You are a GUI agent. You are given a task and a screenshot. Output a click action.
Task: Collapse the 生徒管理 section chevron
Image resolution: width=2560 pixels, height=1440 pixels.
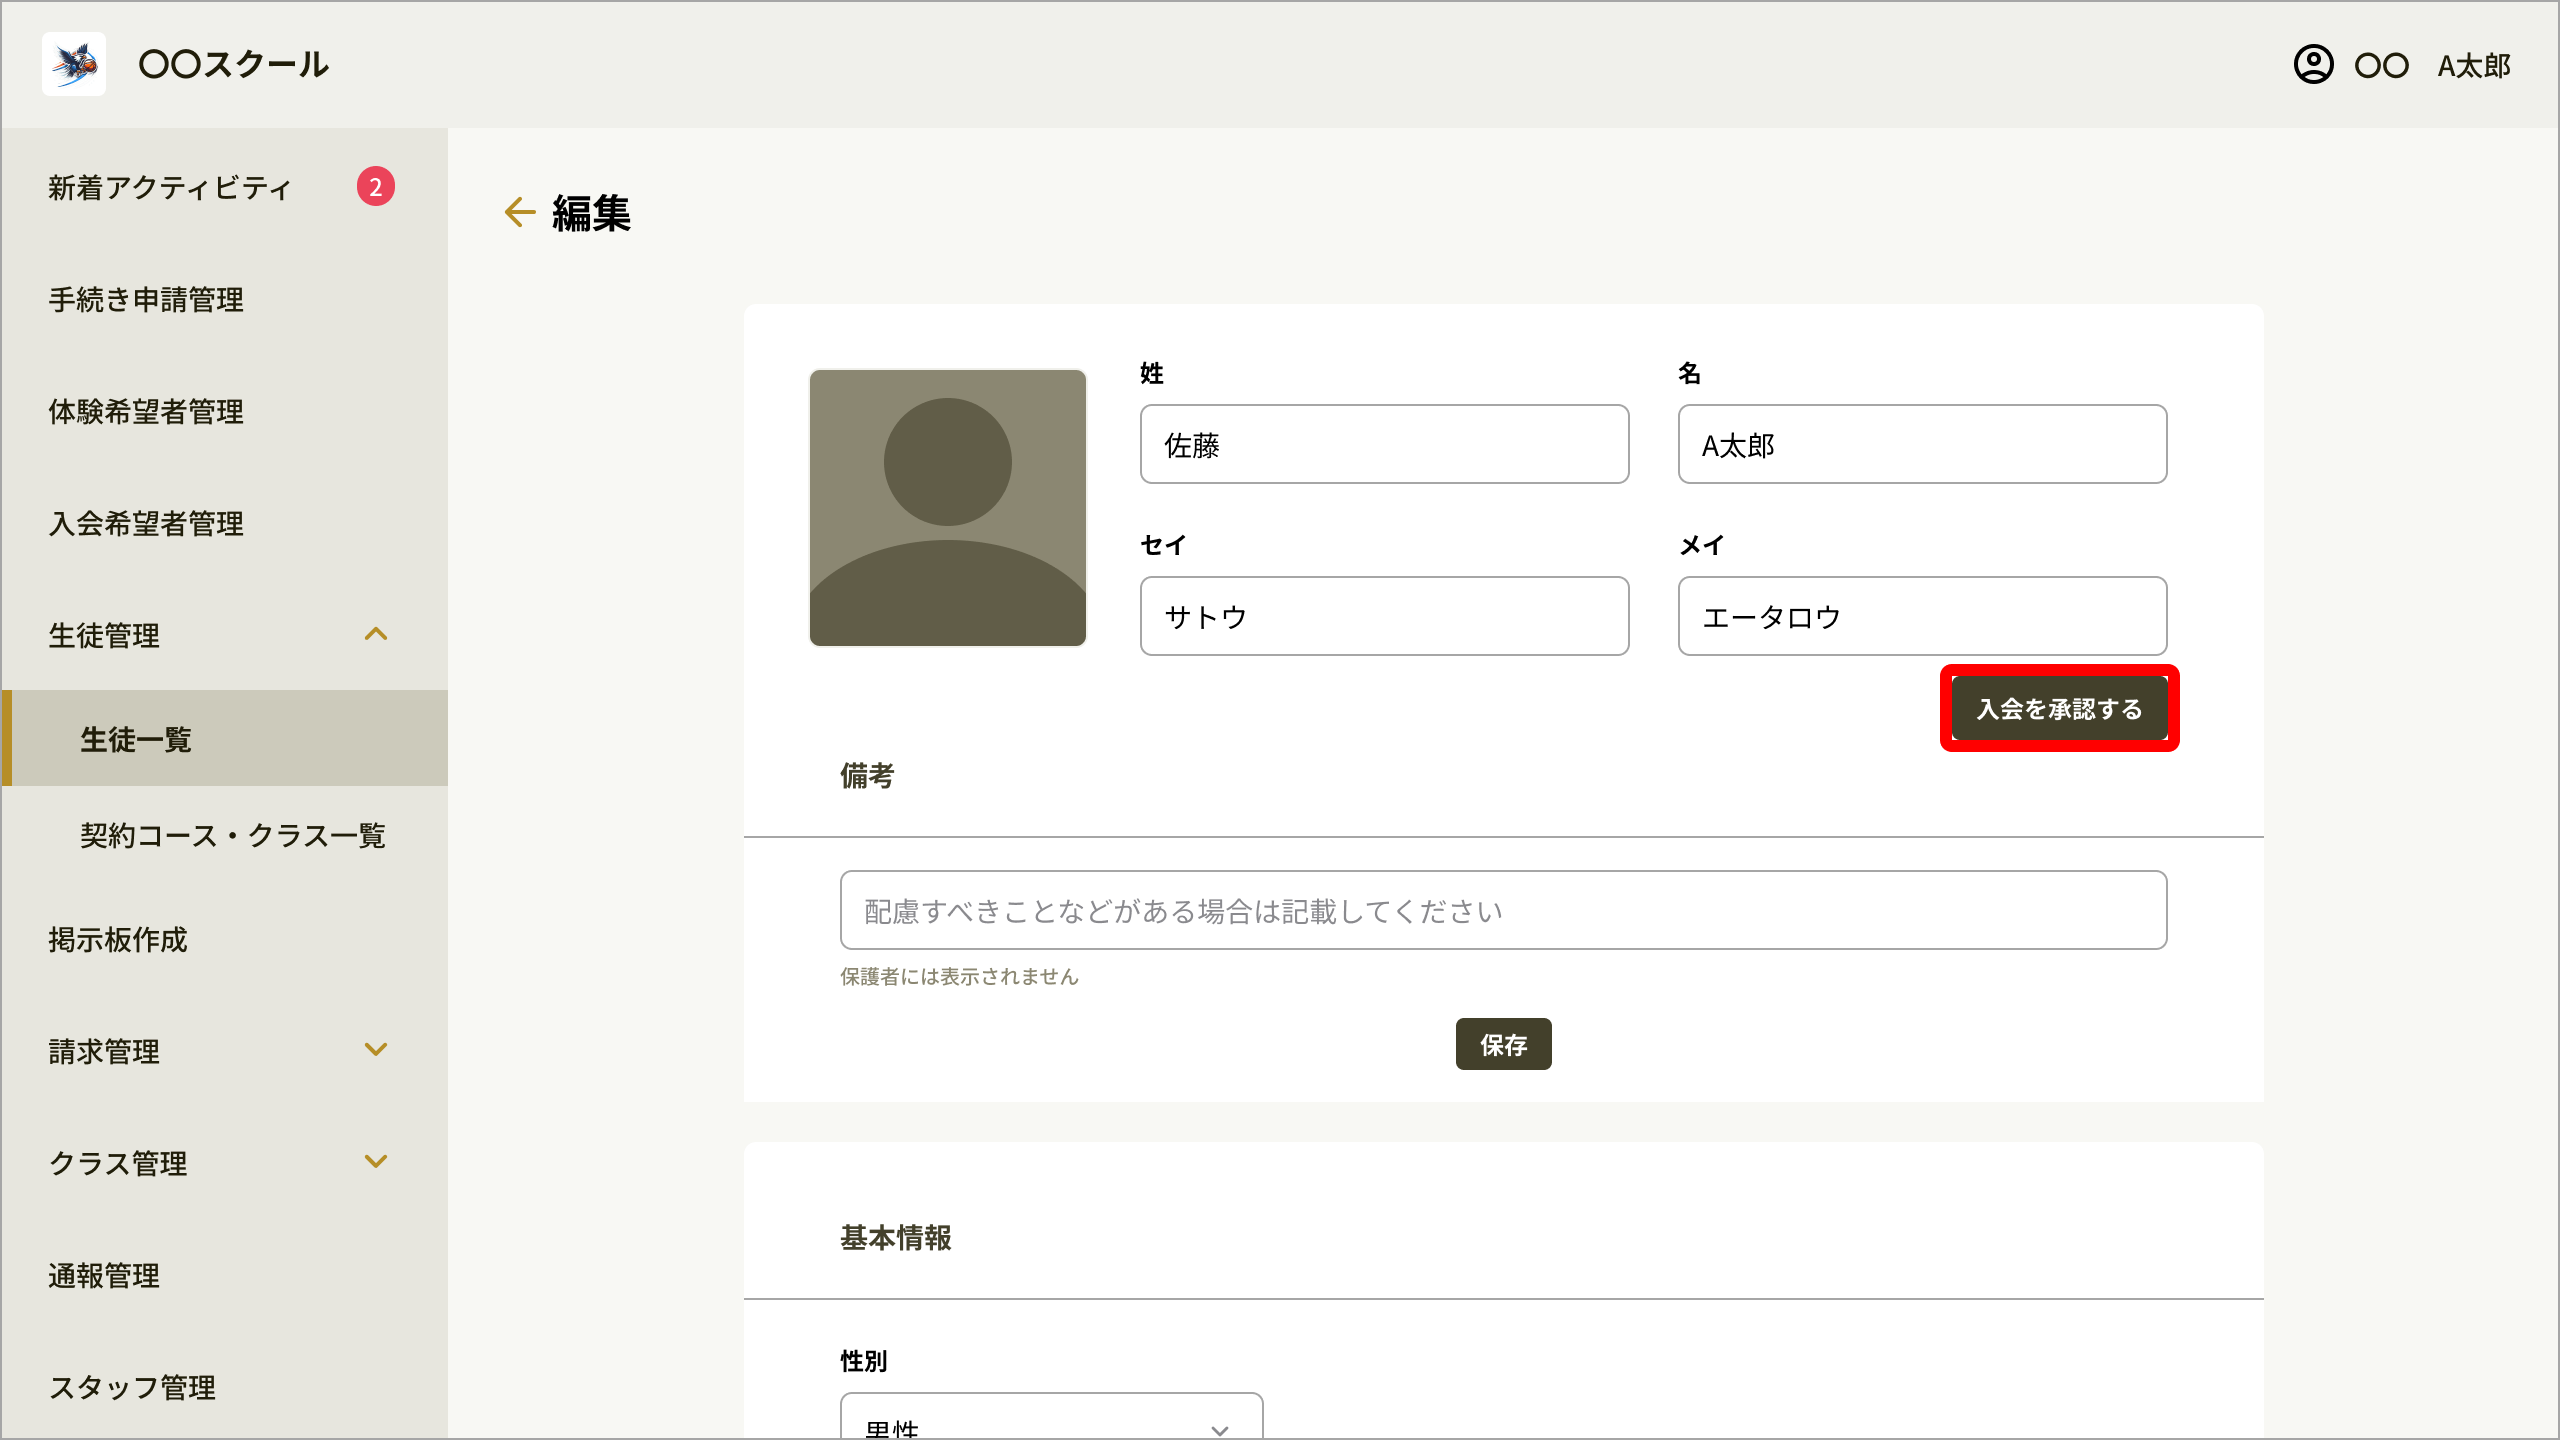coord(376,634)
